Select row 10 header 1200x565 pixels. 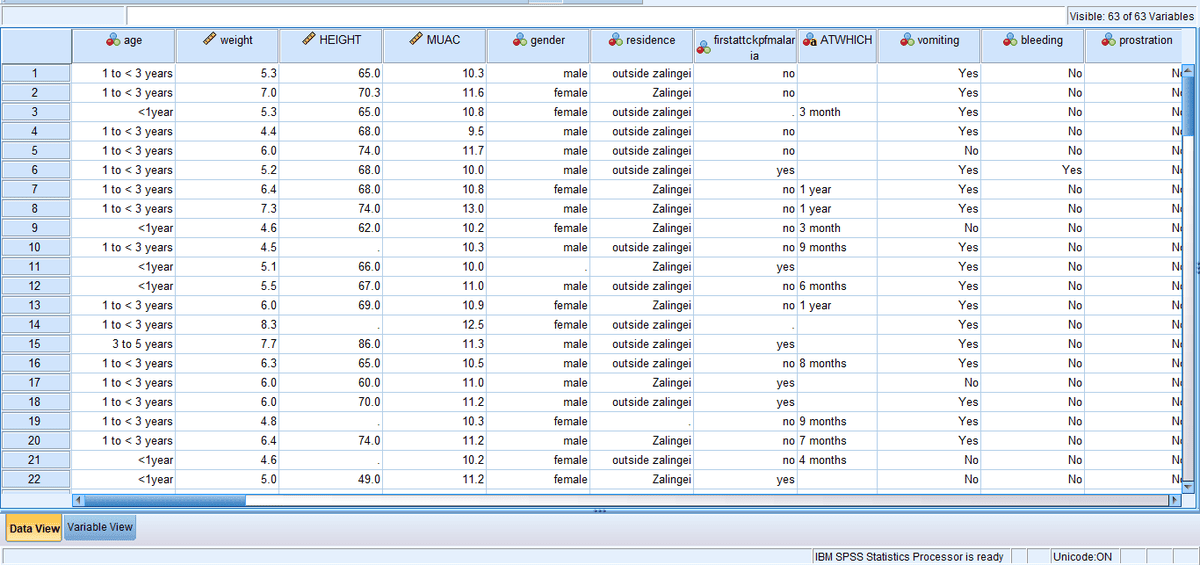pyautogui.click(x=35, y=247)
